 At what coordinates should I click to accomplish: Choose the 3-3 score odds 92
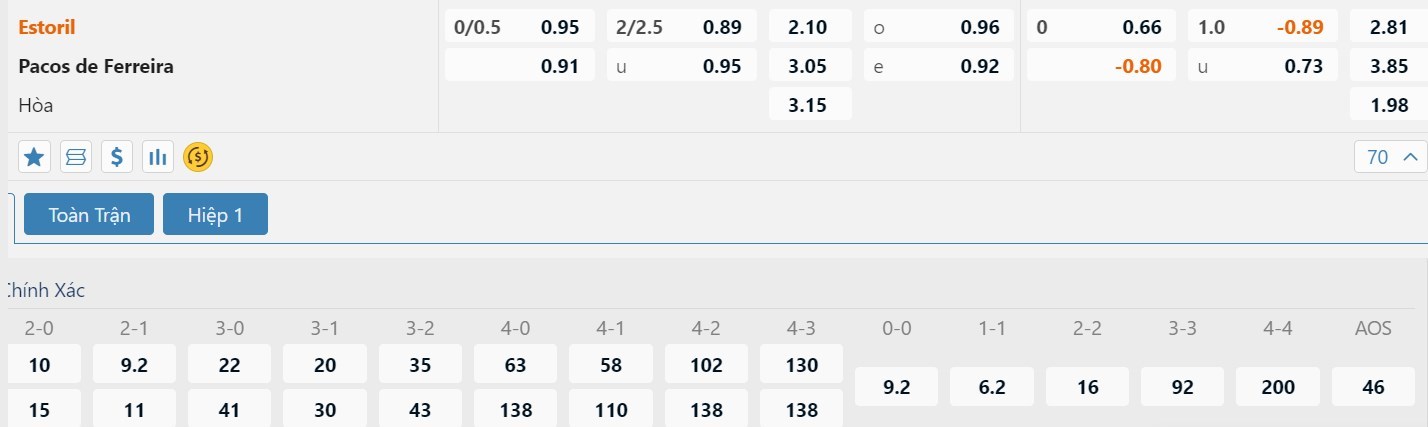click(x=1183, y=386)
